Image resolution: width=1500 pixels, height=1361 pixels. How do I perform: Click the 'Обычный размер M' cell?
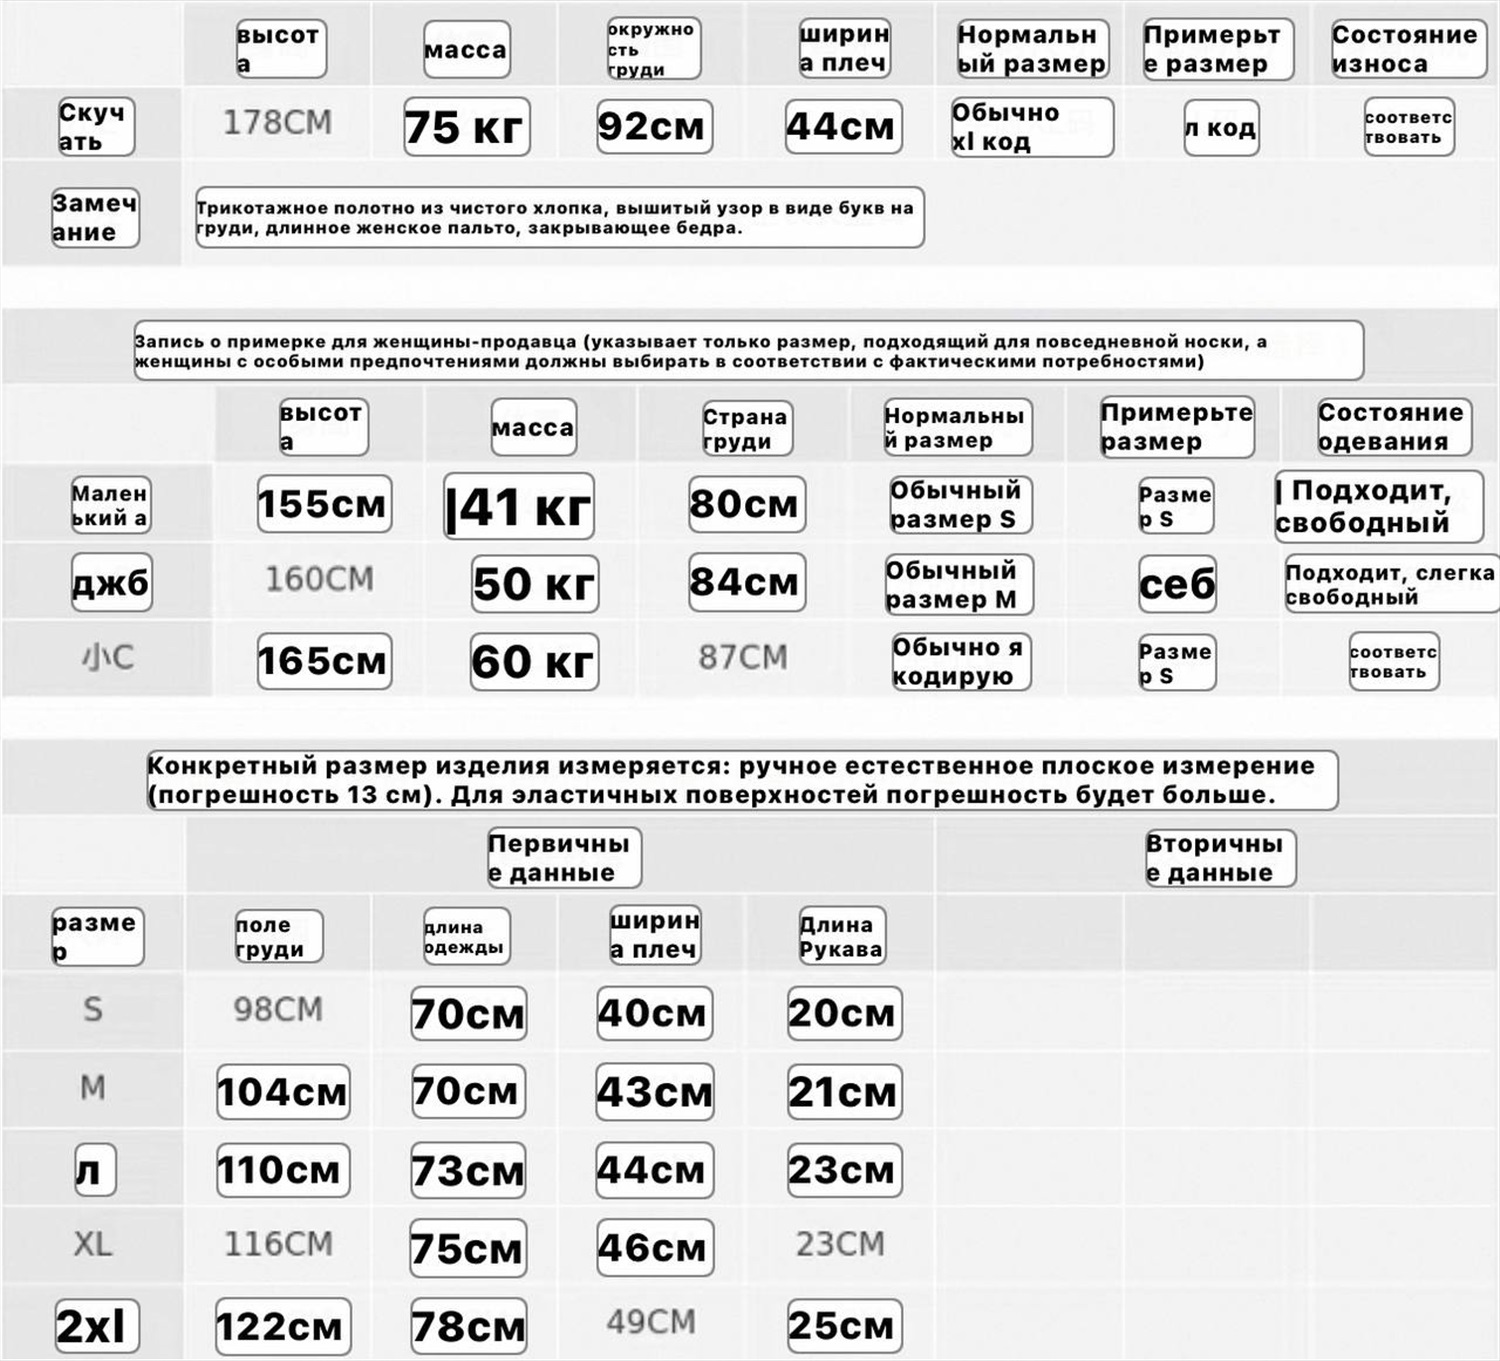pyautogui.click(x=959, y=585)
